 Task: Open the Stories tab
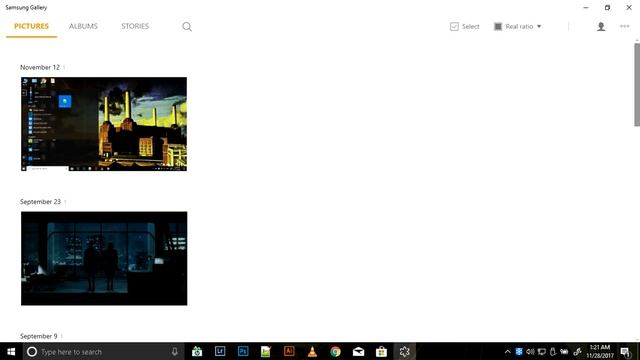click(135, 26)
